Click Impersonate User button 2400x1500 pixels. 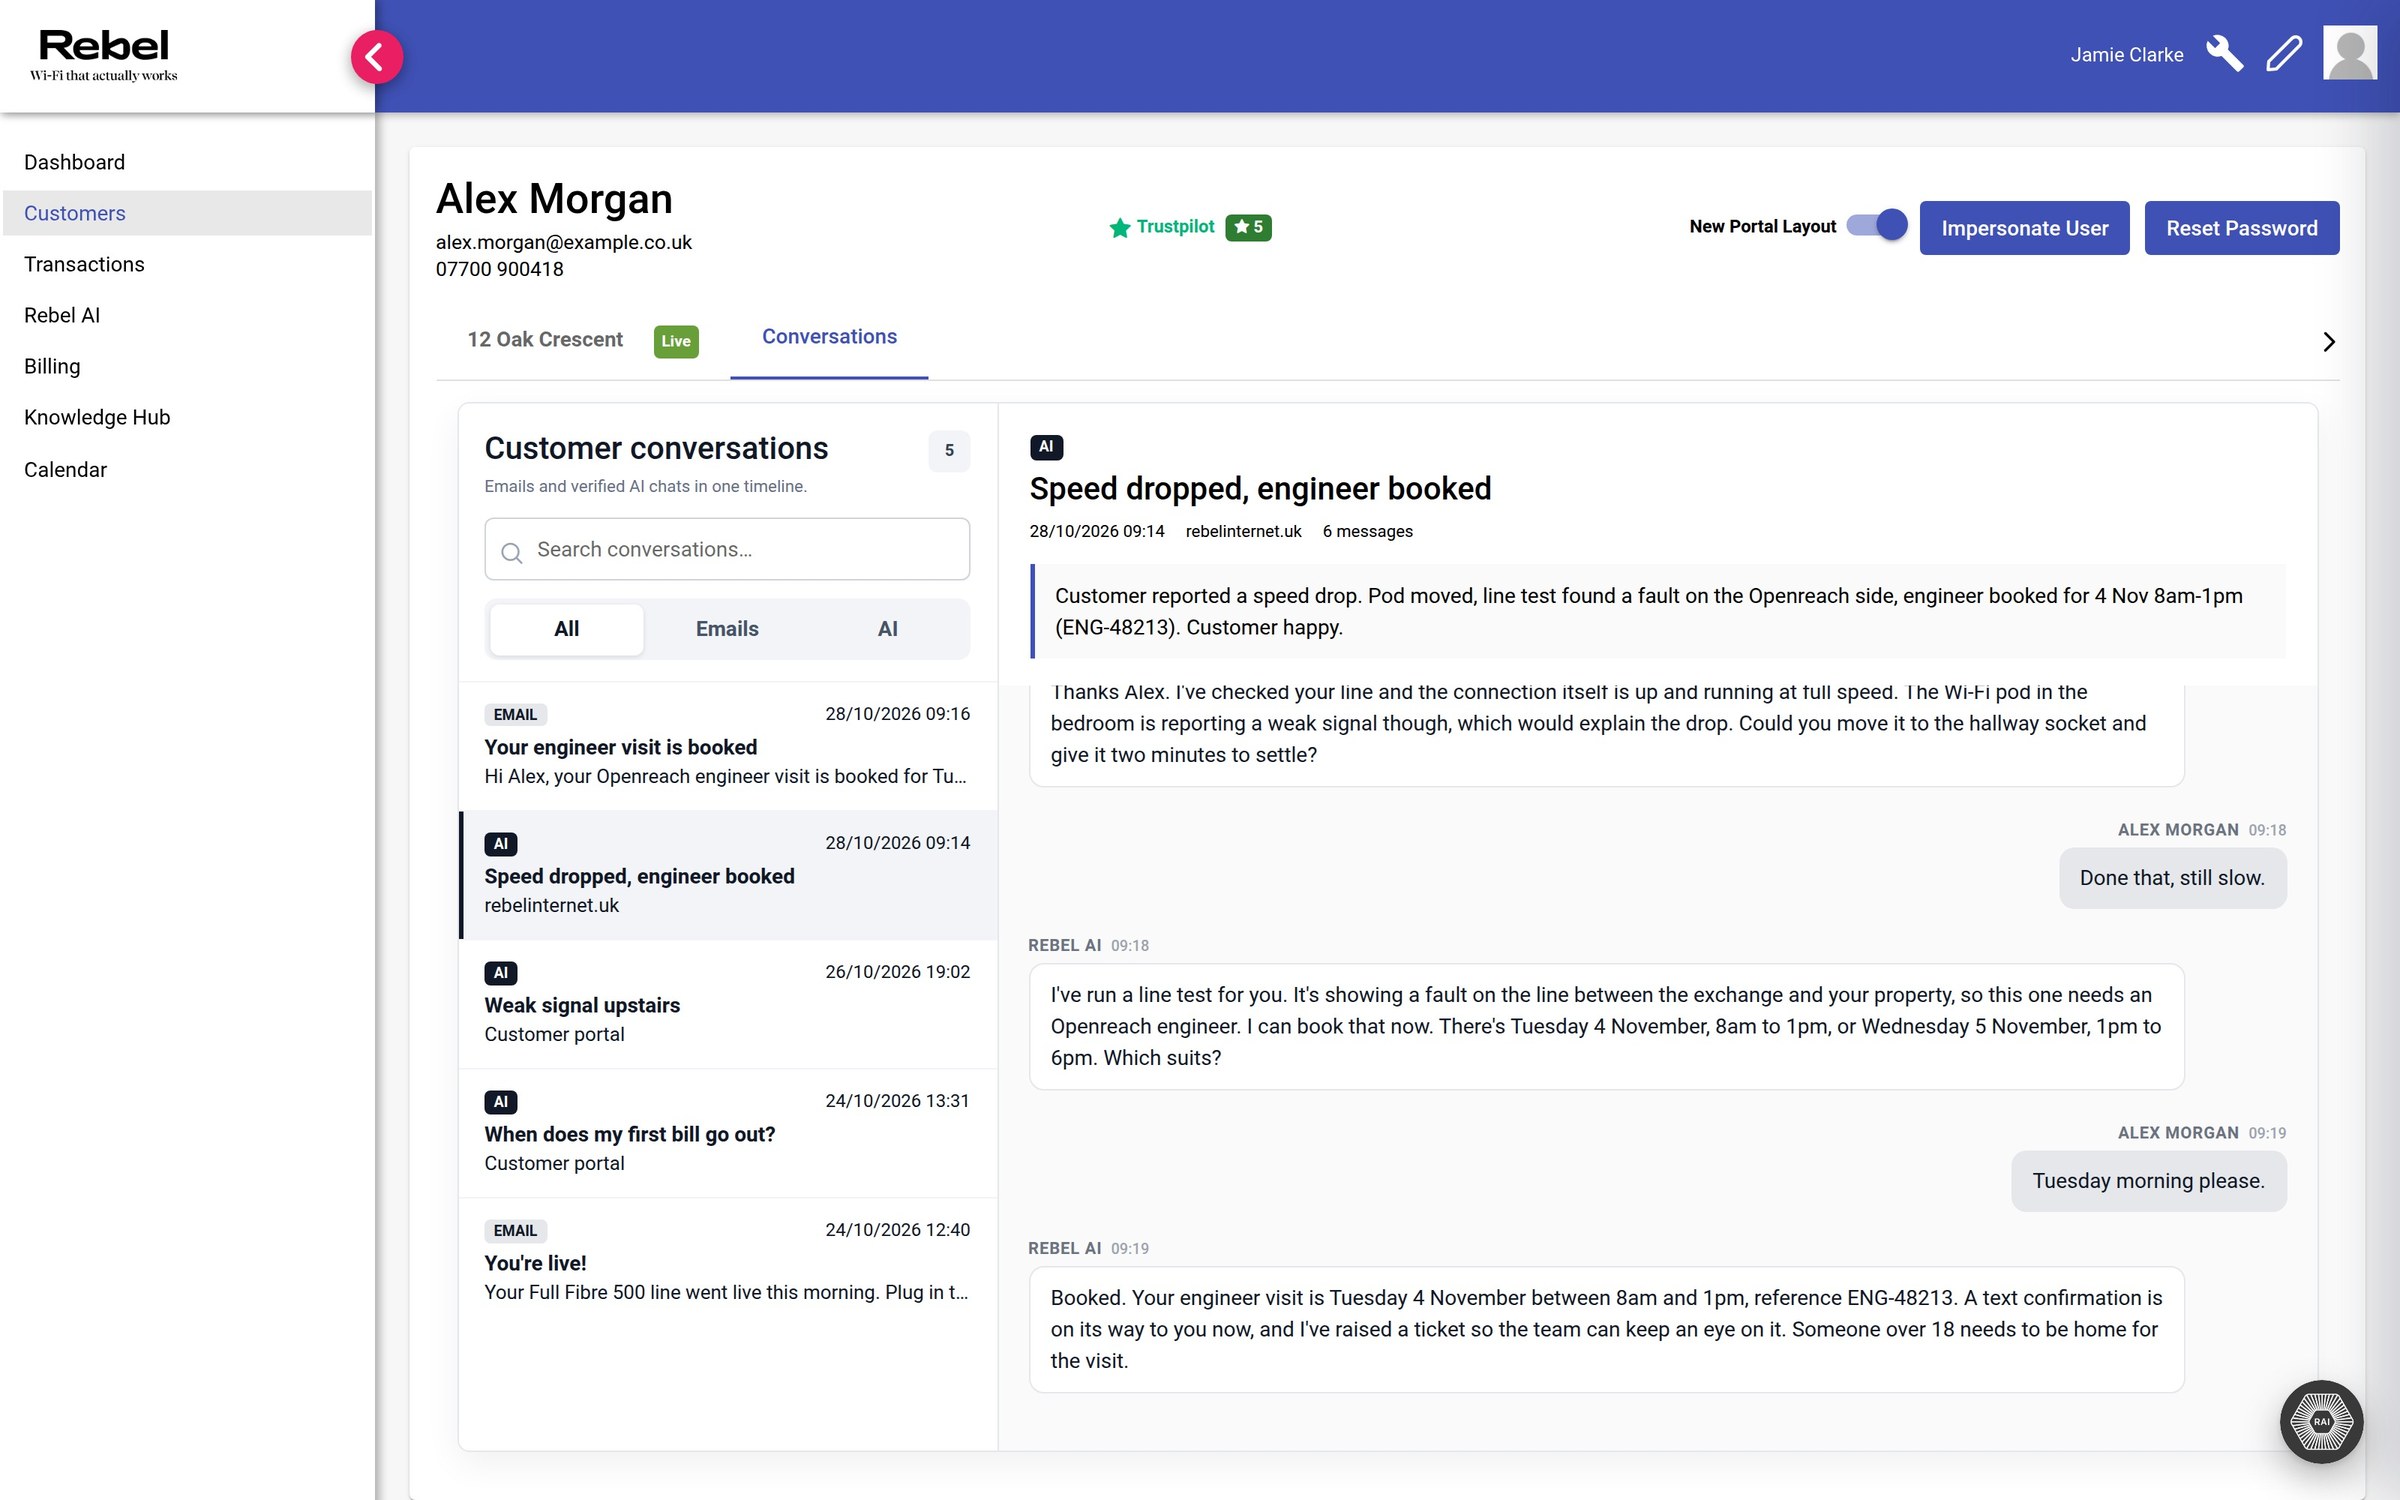tap(2024, 228)
